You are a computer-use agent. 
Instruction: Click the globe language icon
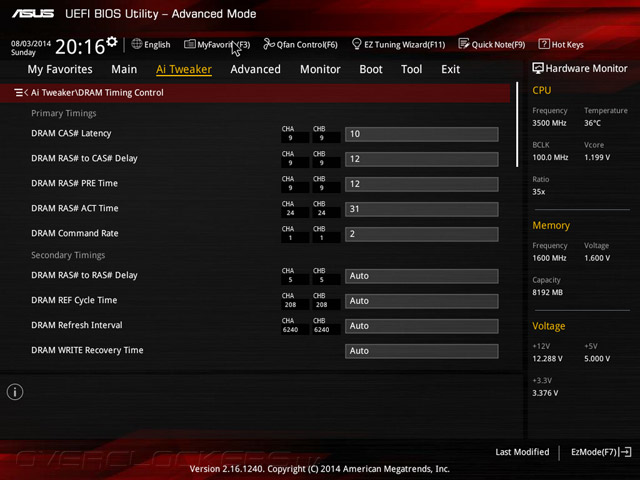137,44
